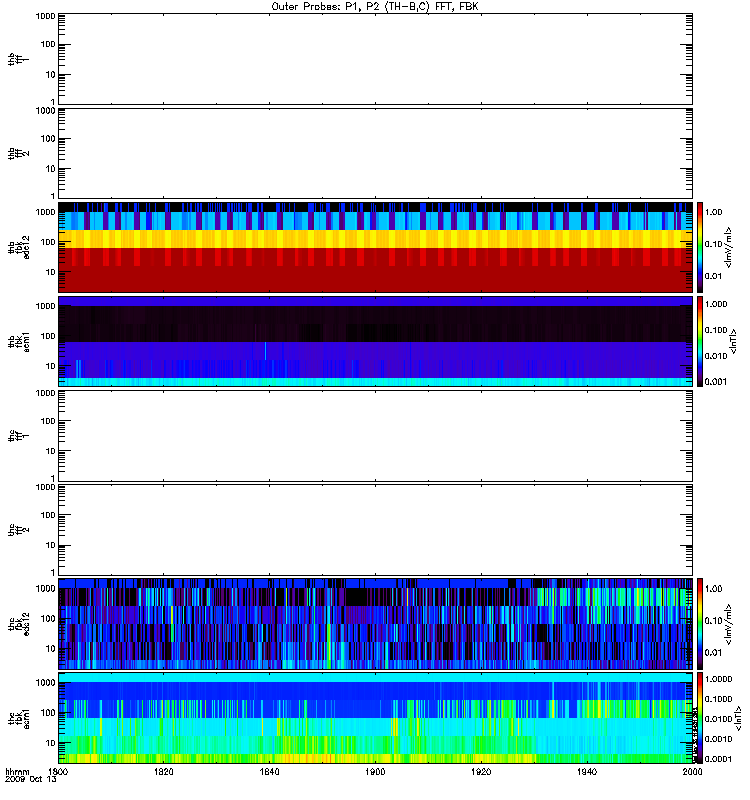
Task: Click the 'thb fff 1' vertical axis title
Action: pyautogui.click(x=19, y=59)
